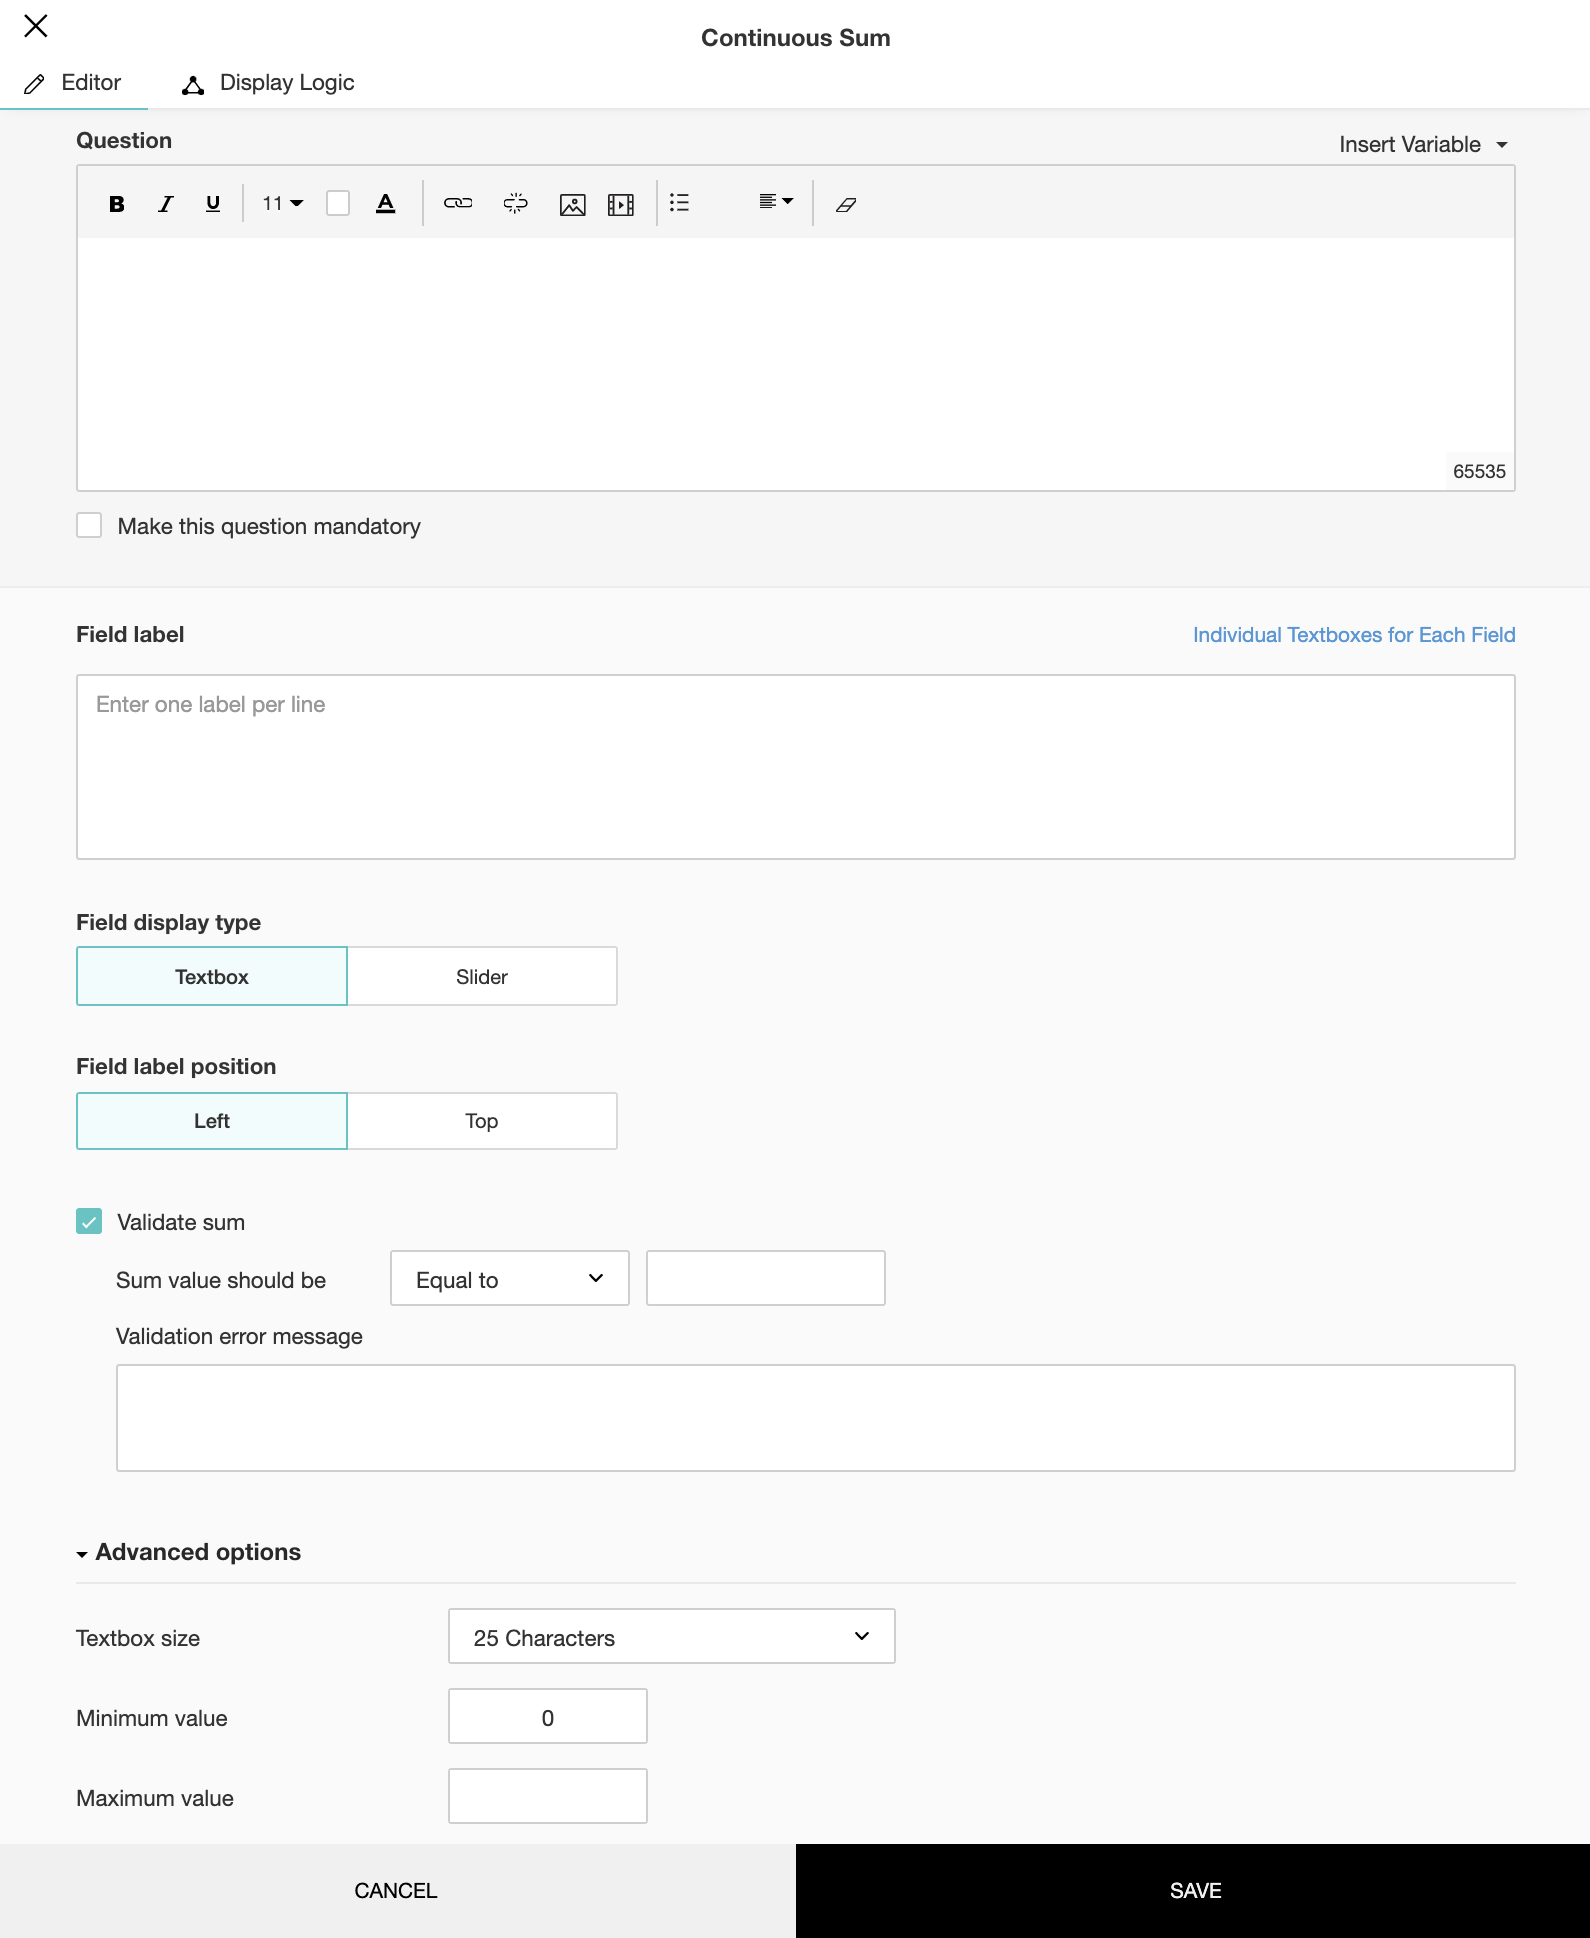Click 'Individual Textboxes for Each Field' link
This screenshot has width=1590, height=1938.
[x=1354, y=635]
